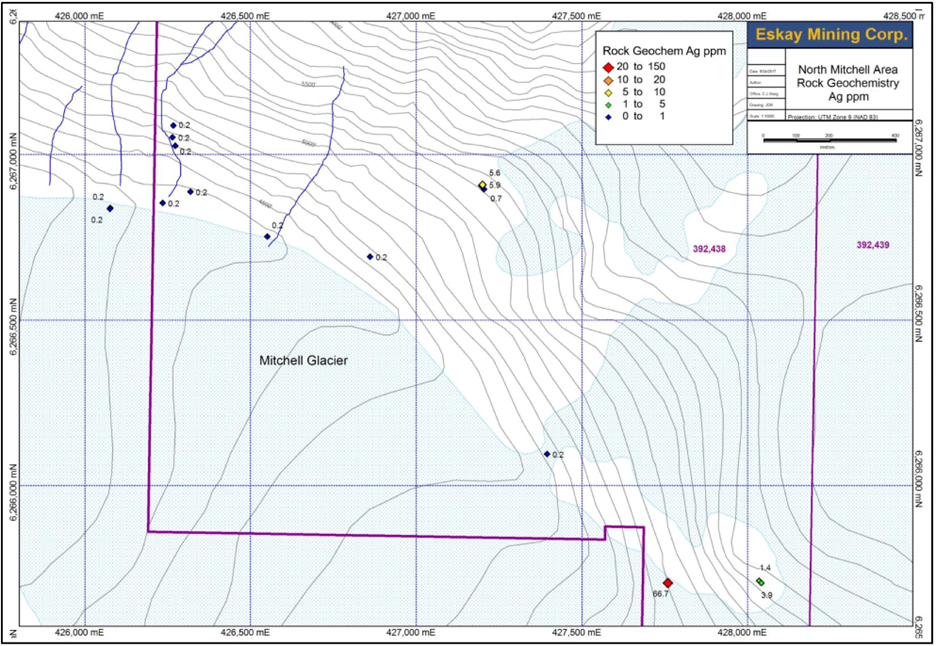Click the red diamond in the legend
This screenshot has width=936, height=646.
tap(606, 65)
